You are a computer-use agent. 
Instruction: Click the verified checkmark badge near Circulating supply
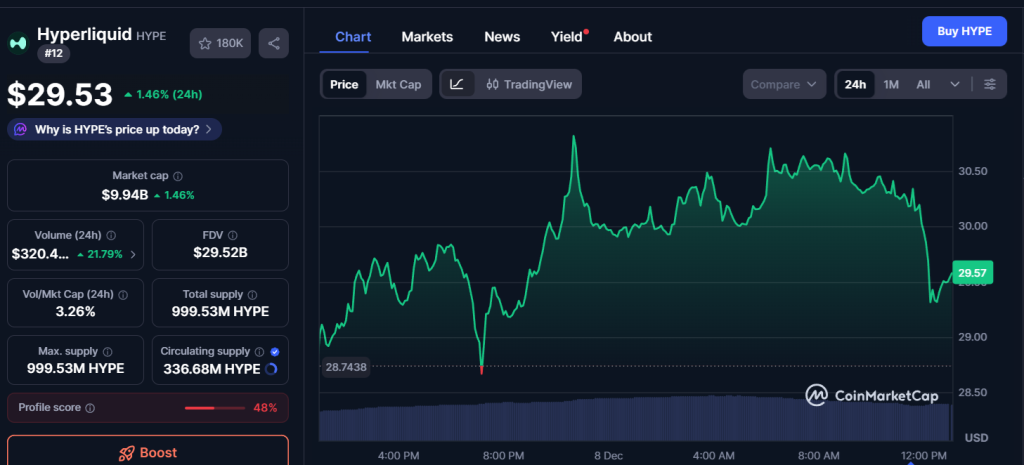(275, 352)
